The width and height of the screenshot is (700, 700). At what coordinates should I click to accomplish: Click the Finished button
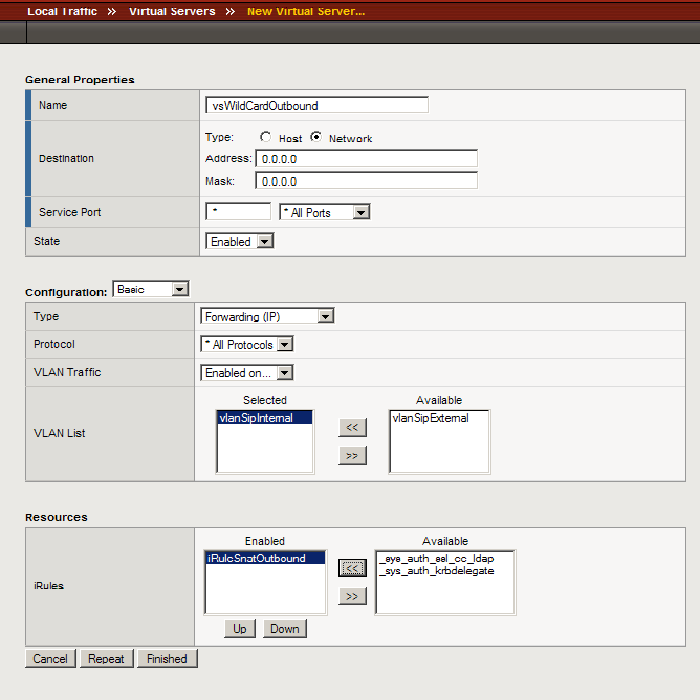(167, 659)
